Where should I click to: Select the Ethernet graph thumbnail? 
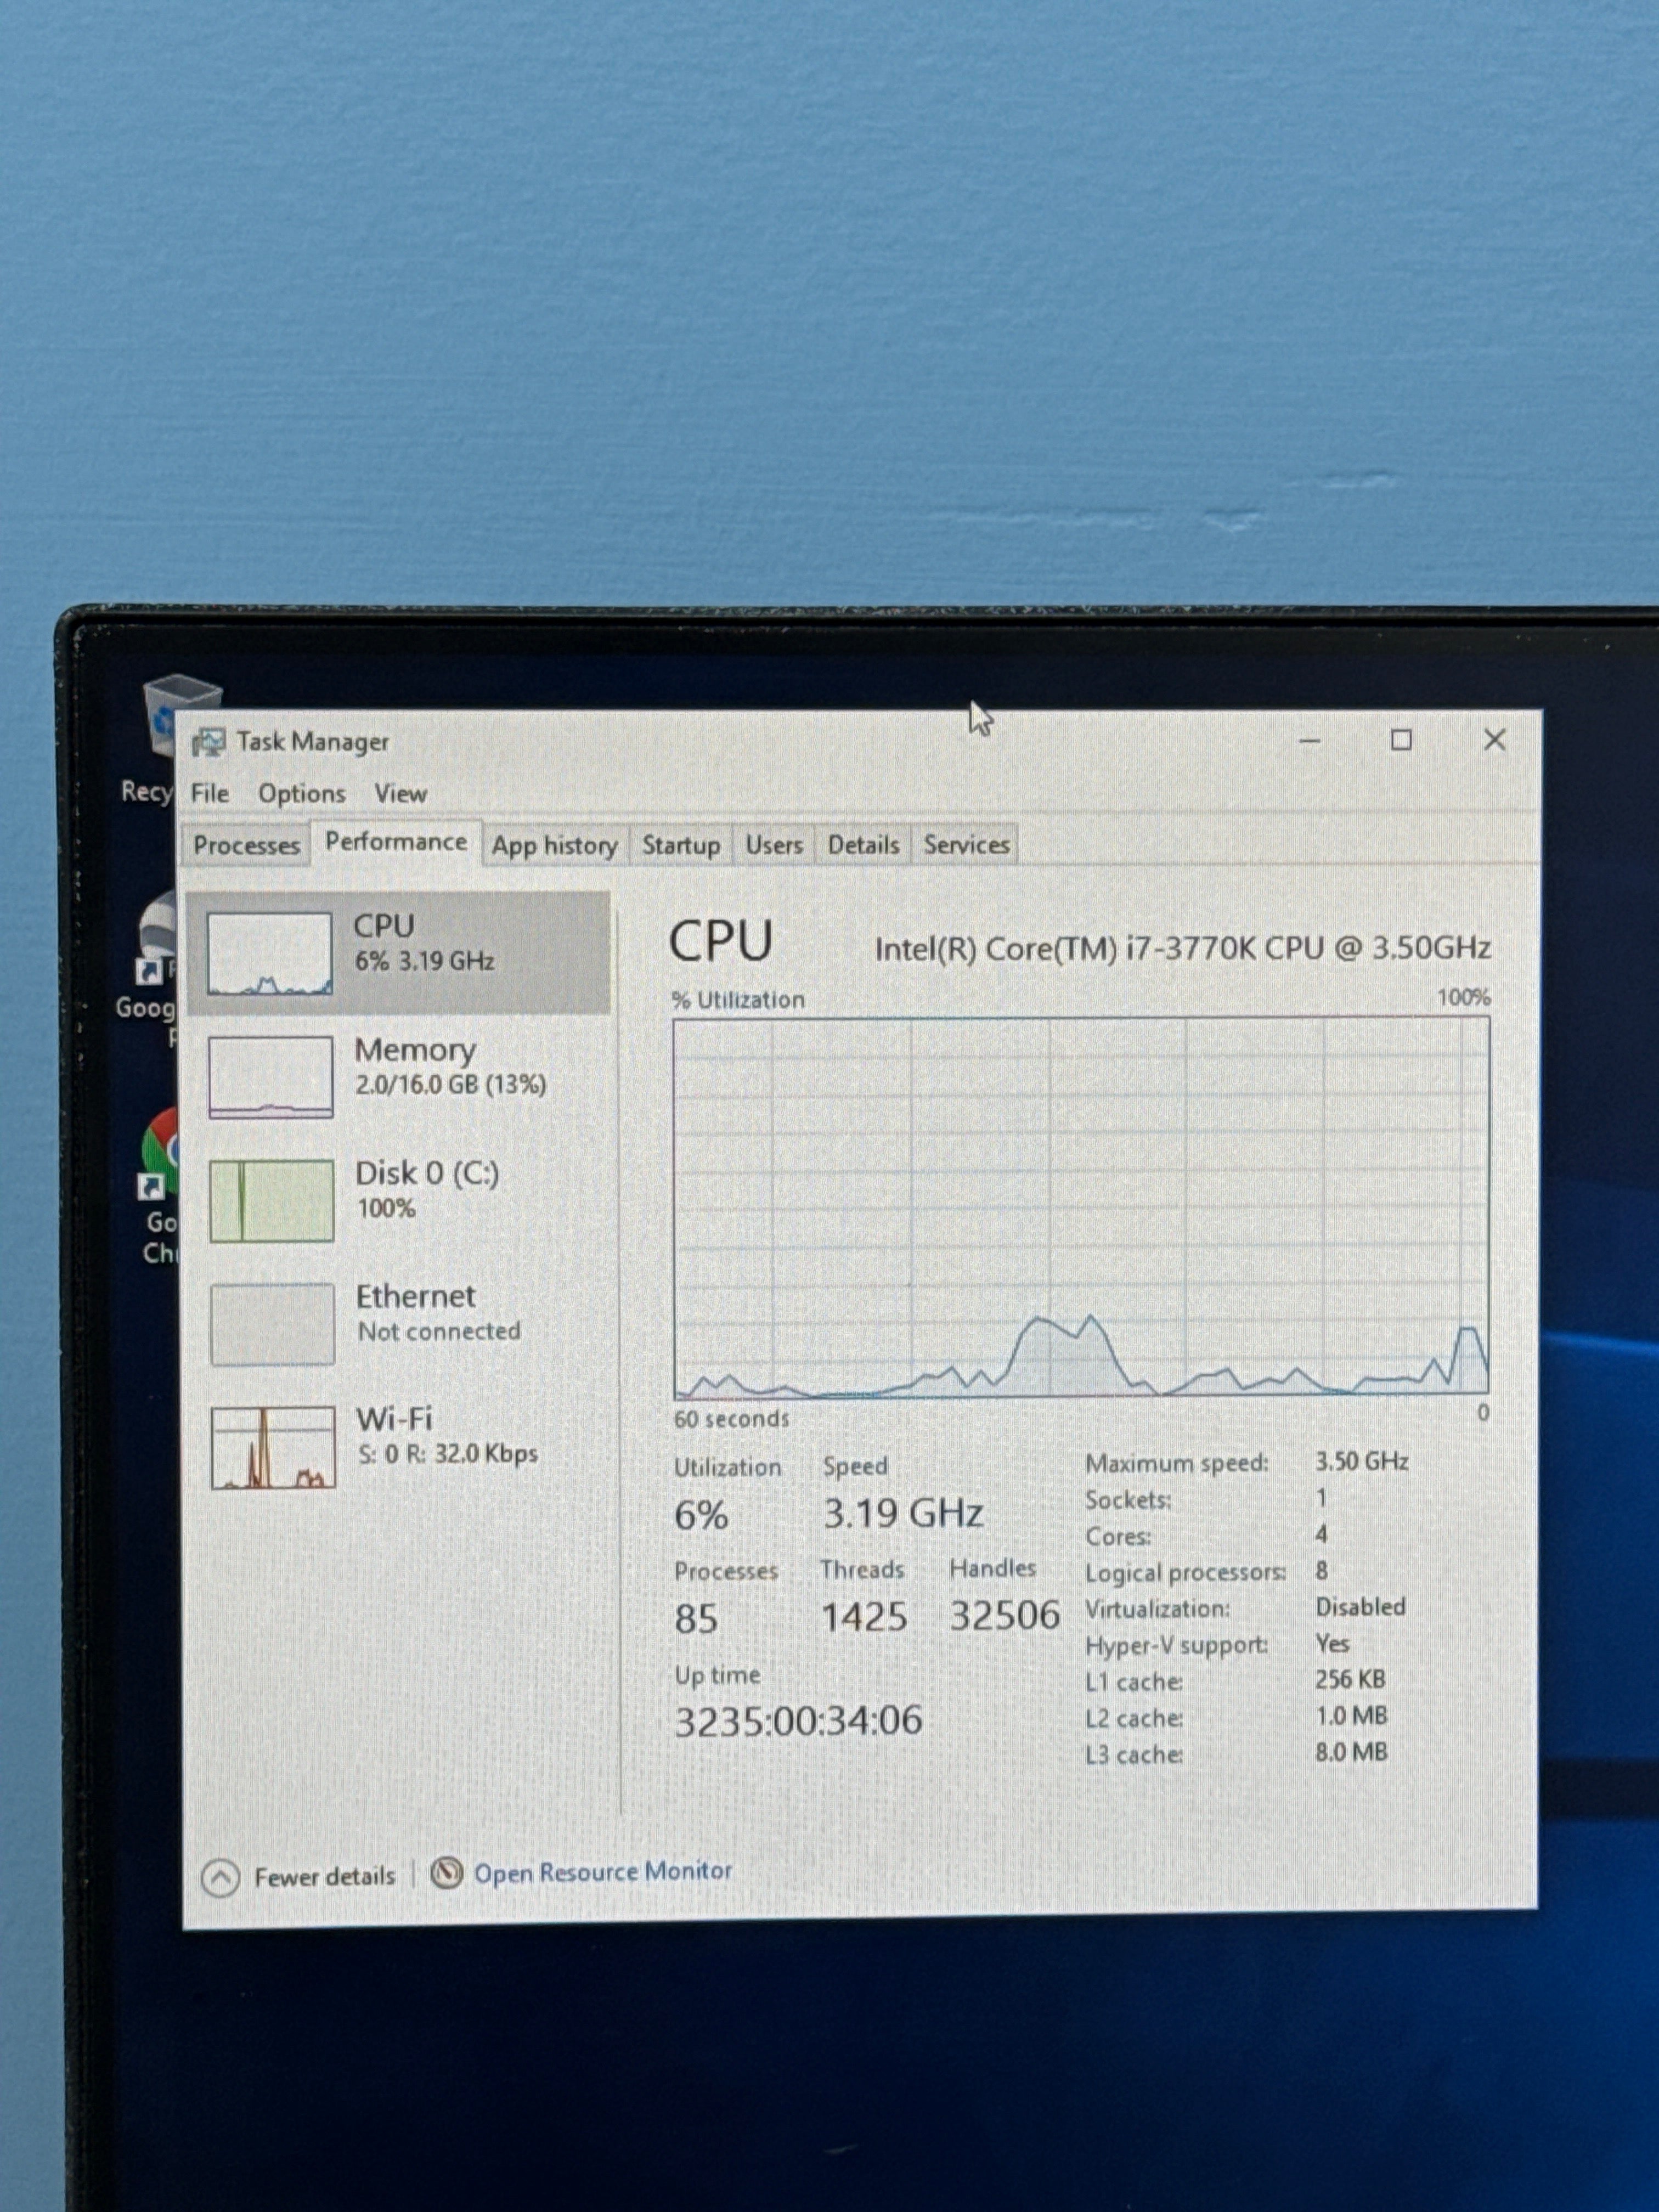tap(272, 1324)
